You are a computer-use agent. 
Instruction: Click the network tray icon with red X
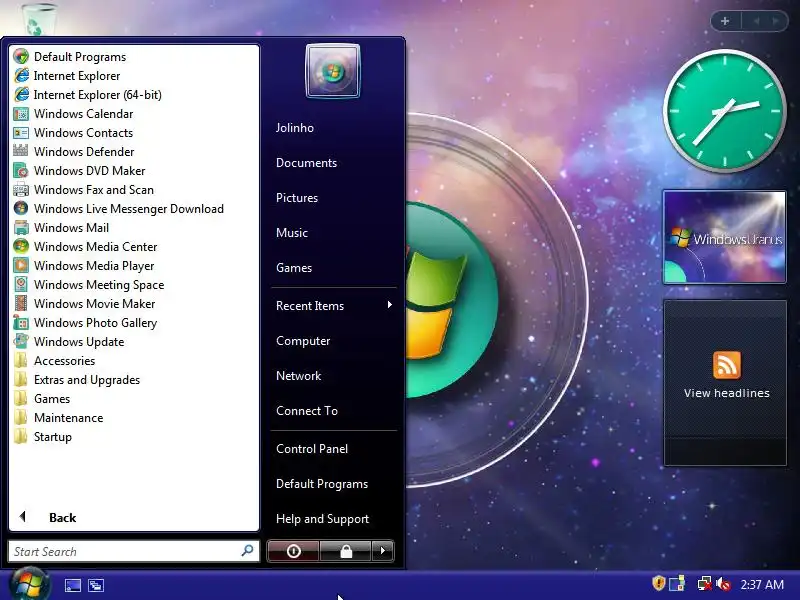(705, 584)
